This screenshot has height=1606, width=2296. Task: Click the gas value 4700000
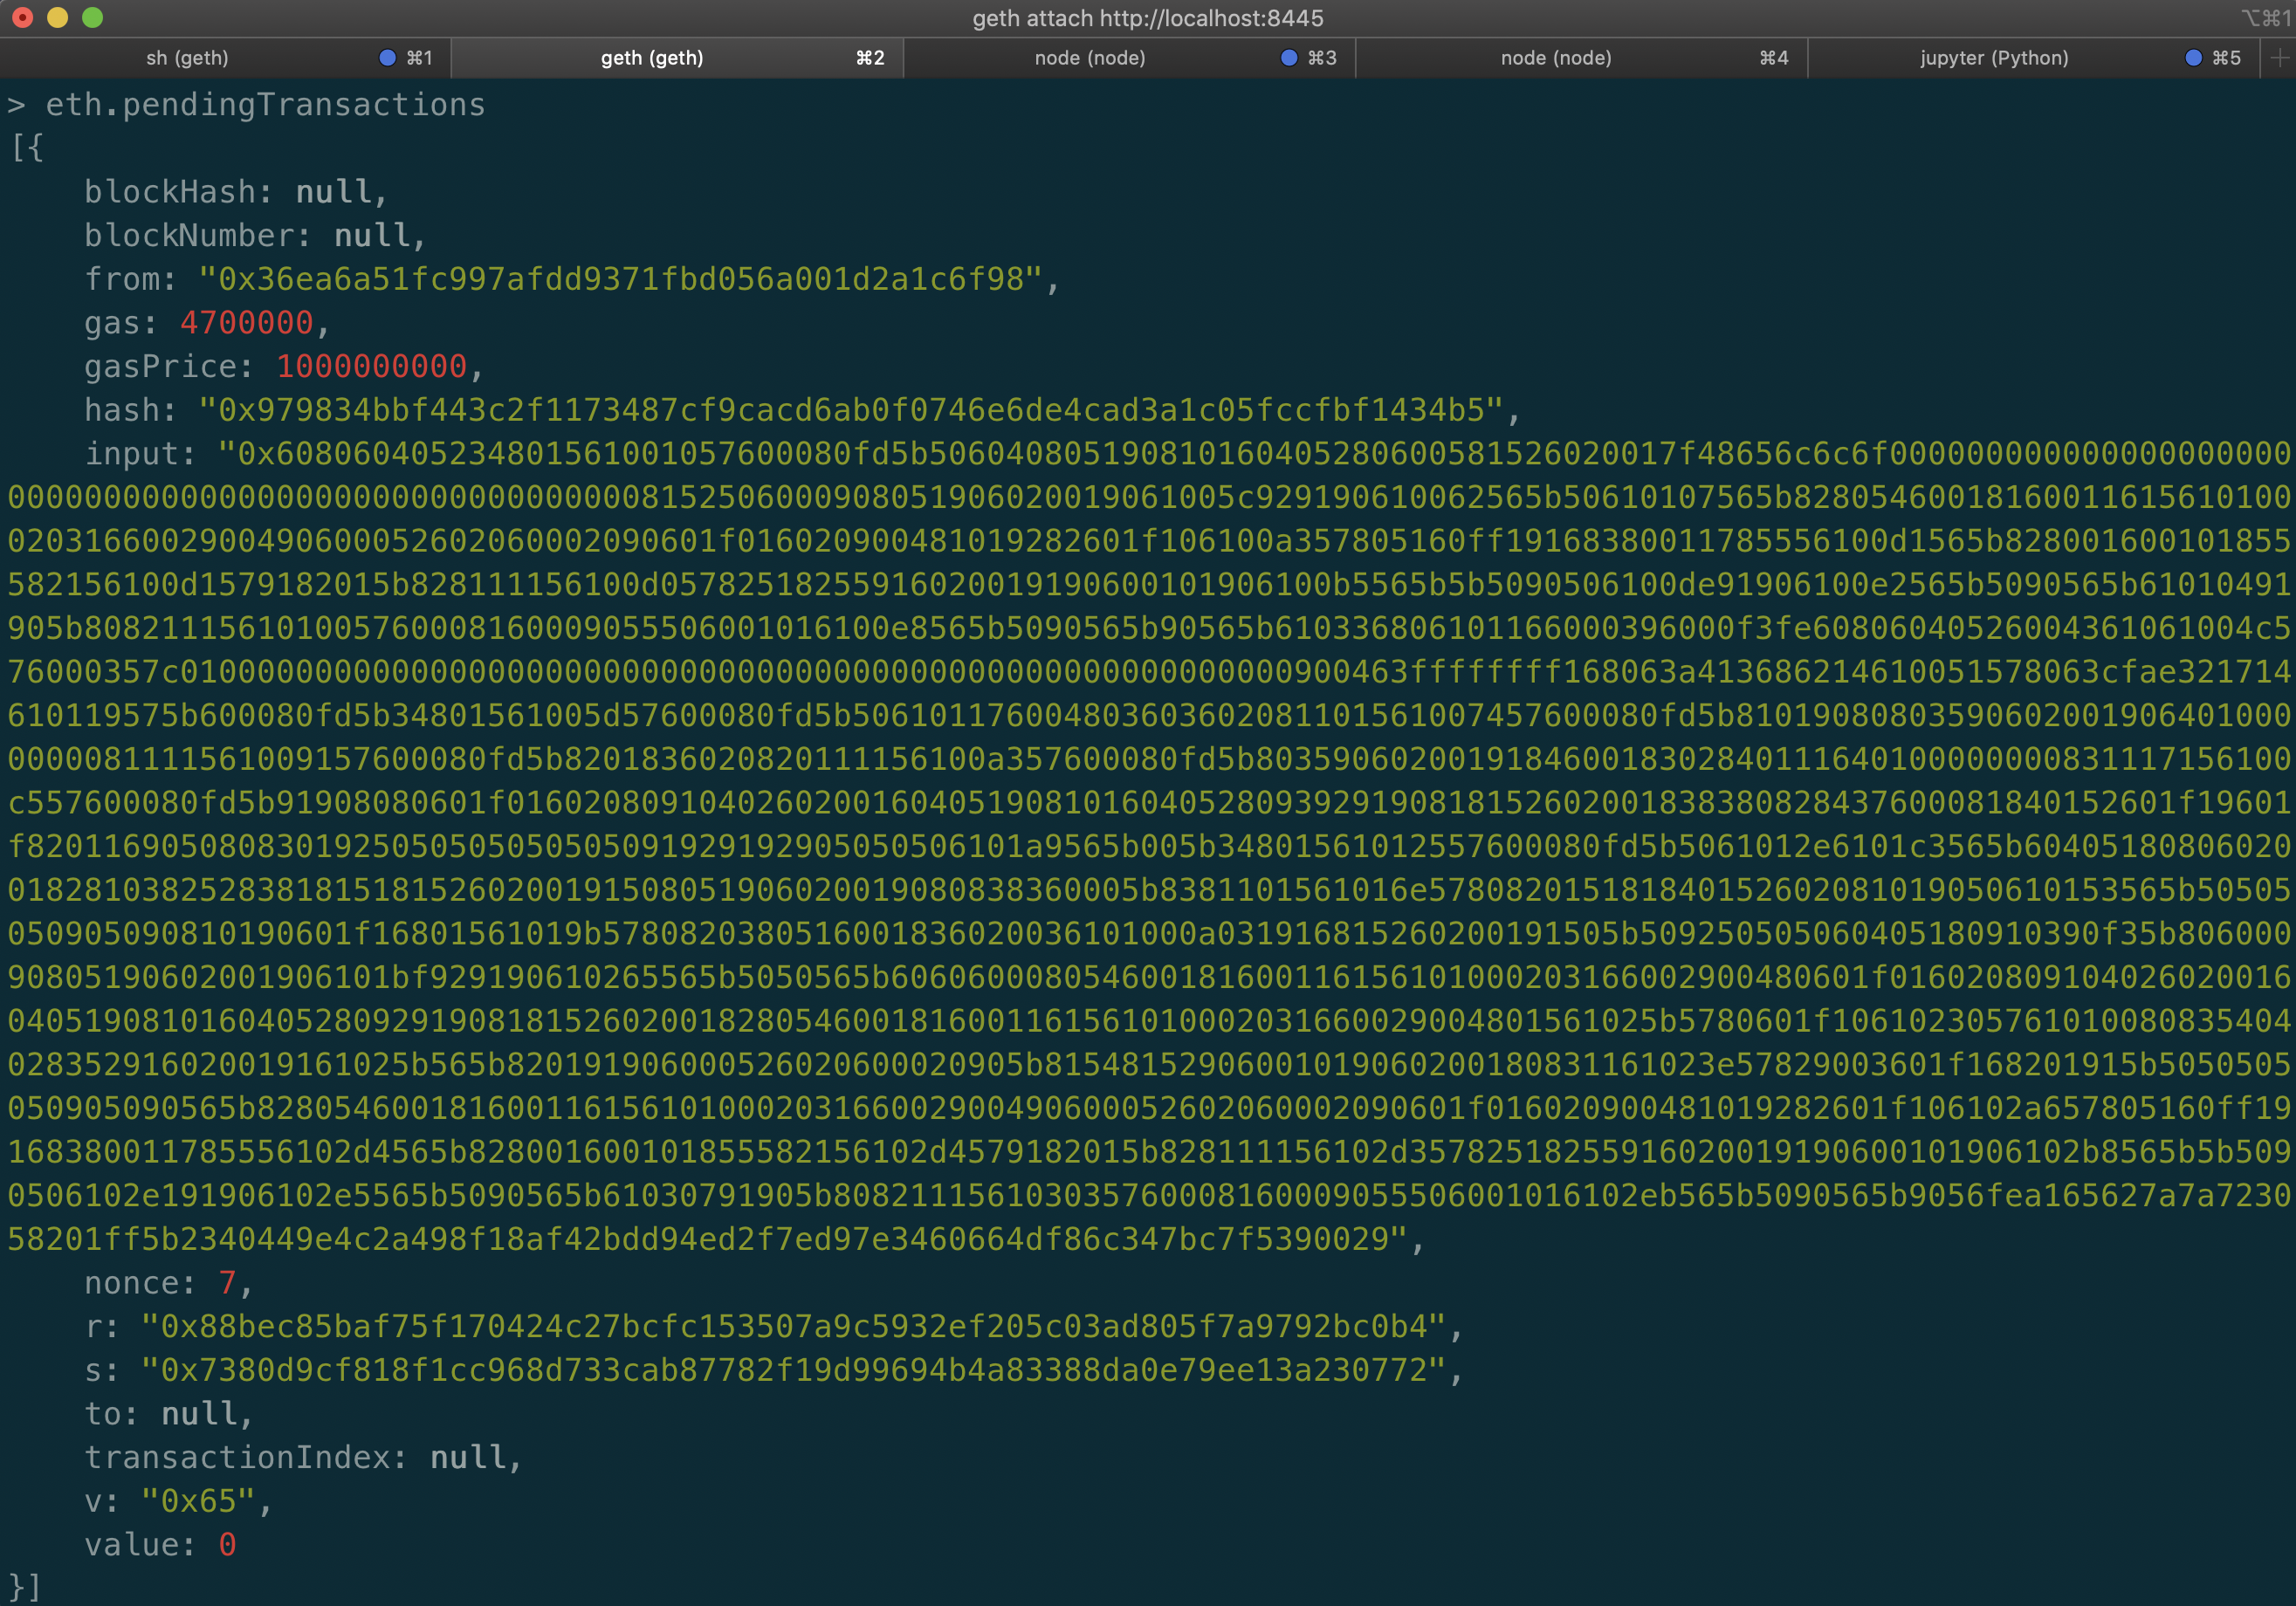(246, 323)
